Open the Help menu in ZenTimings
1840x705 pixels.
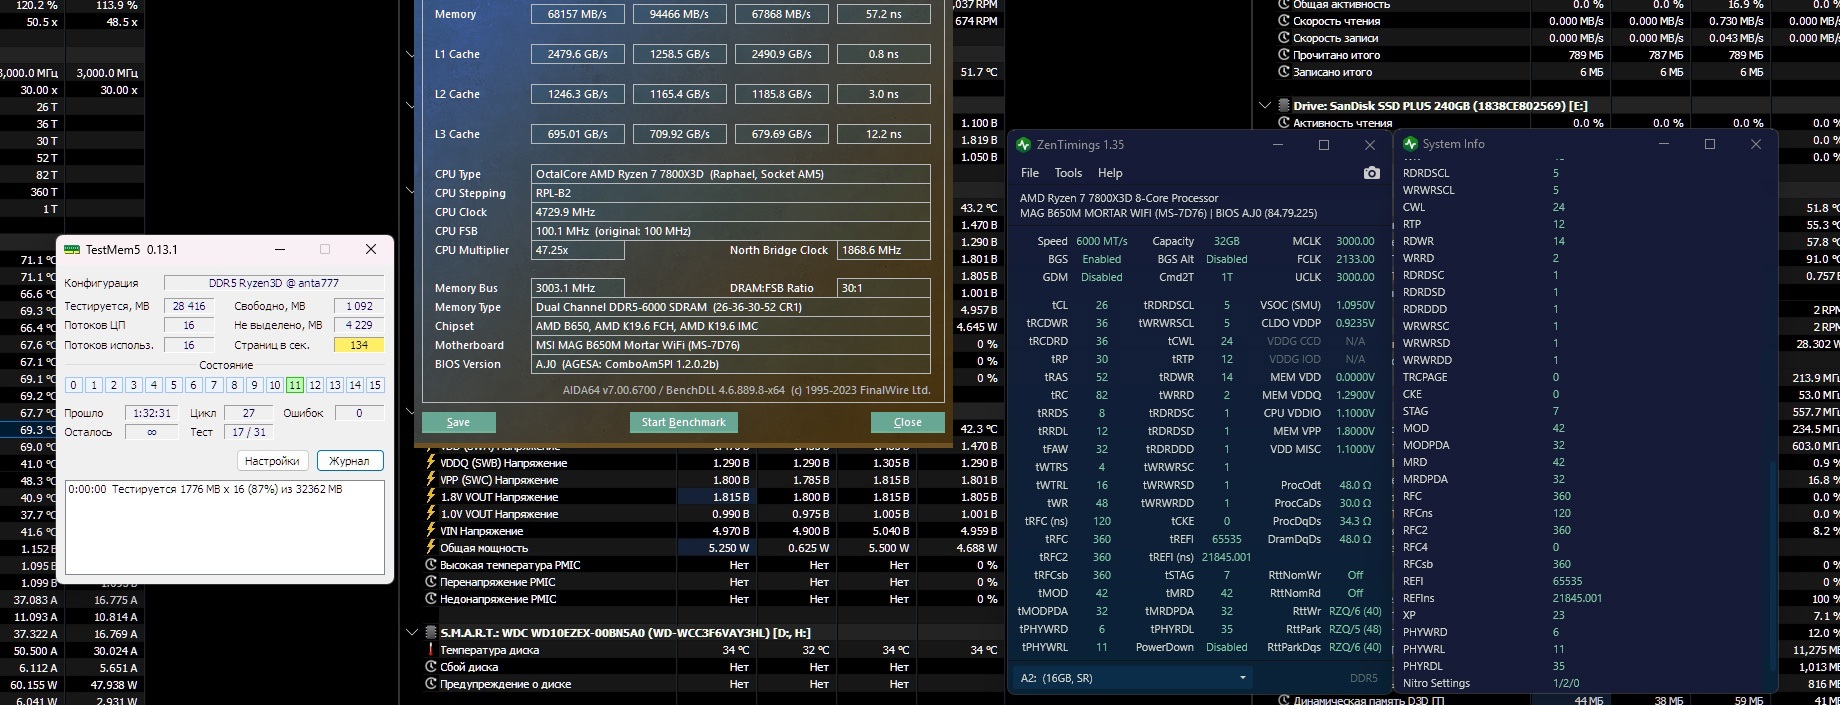pyautogui.click(x=1110, y=173)
